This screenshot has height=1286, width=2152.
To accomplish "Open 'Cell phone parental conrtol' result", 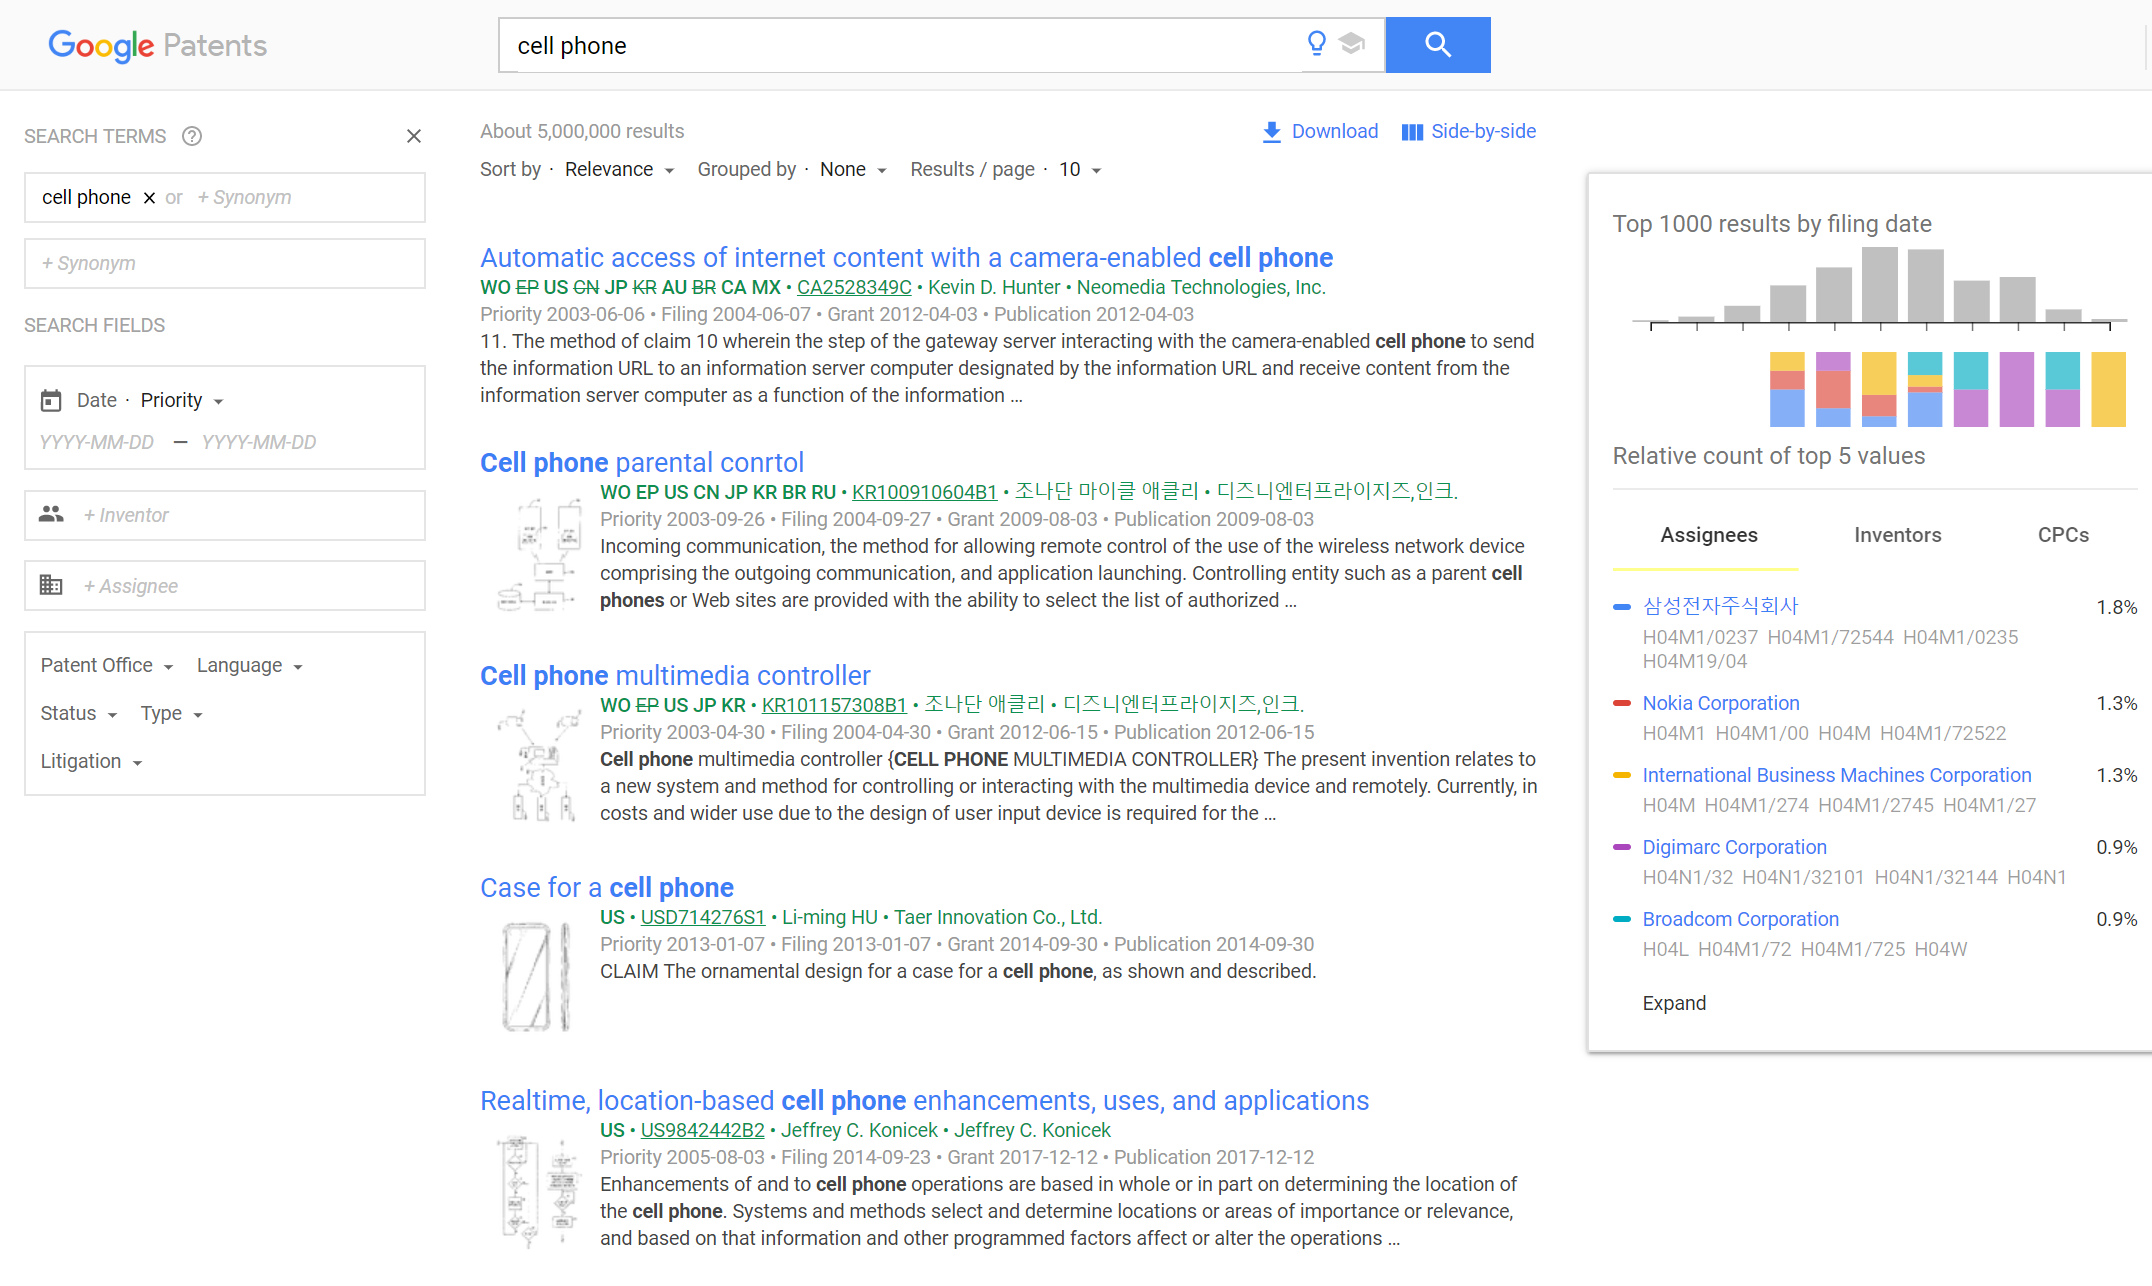I will [x=642, y=463].
